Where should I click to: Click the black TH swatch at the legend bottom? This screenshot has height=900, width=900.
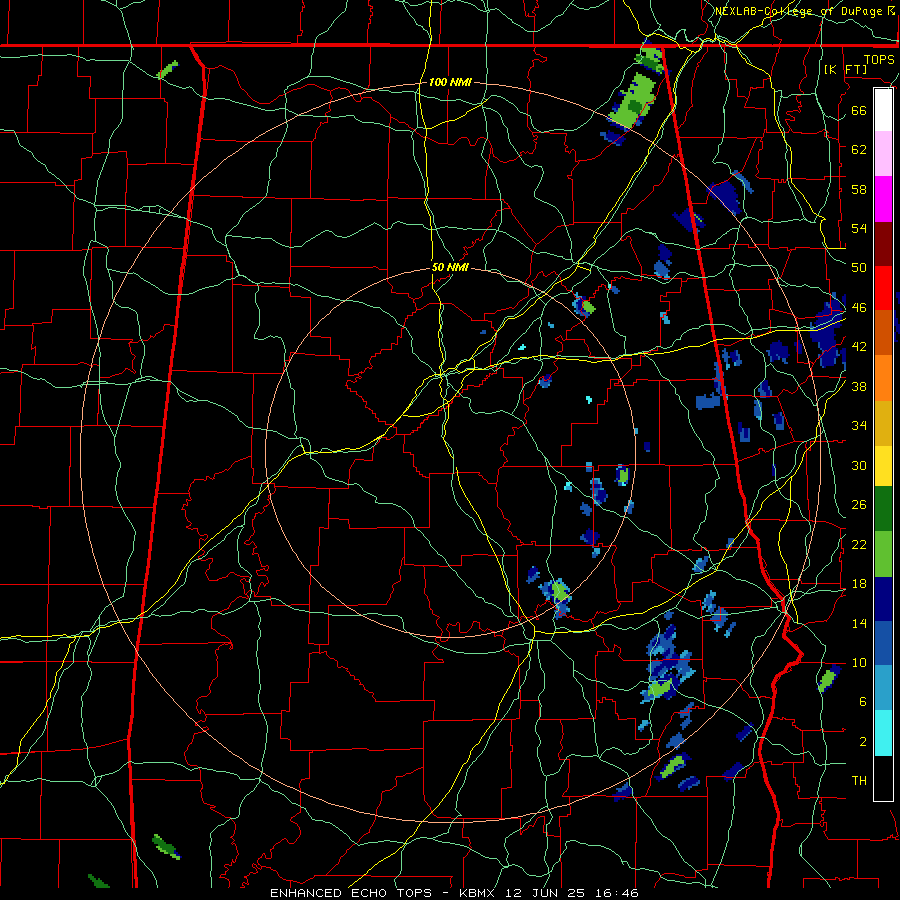click(883, 778)
